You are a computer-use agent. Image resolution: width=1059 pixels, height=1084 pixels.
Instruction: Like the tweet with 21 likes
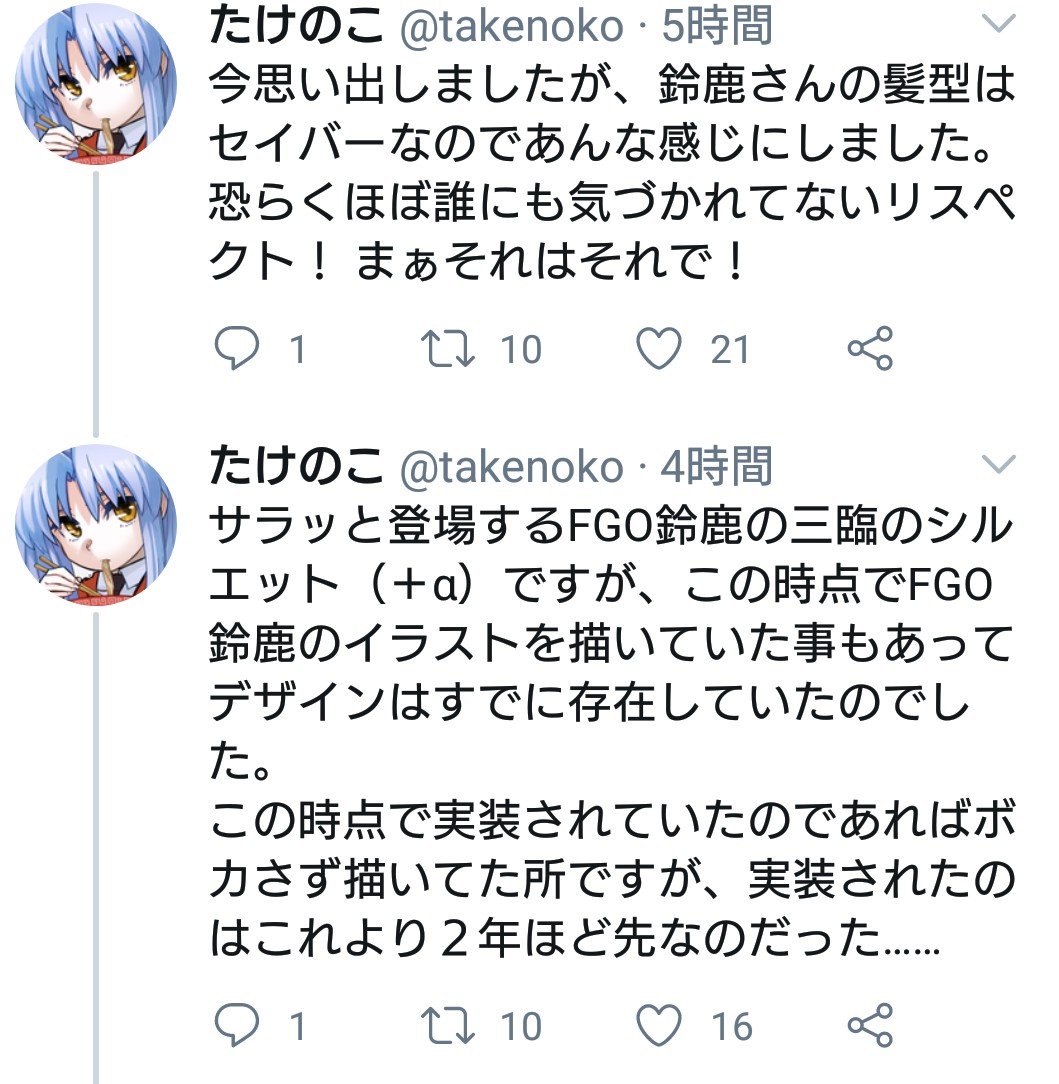[659, 349]
